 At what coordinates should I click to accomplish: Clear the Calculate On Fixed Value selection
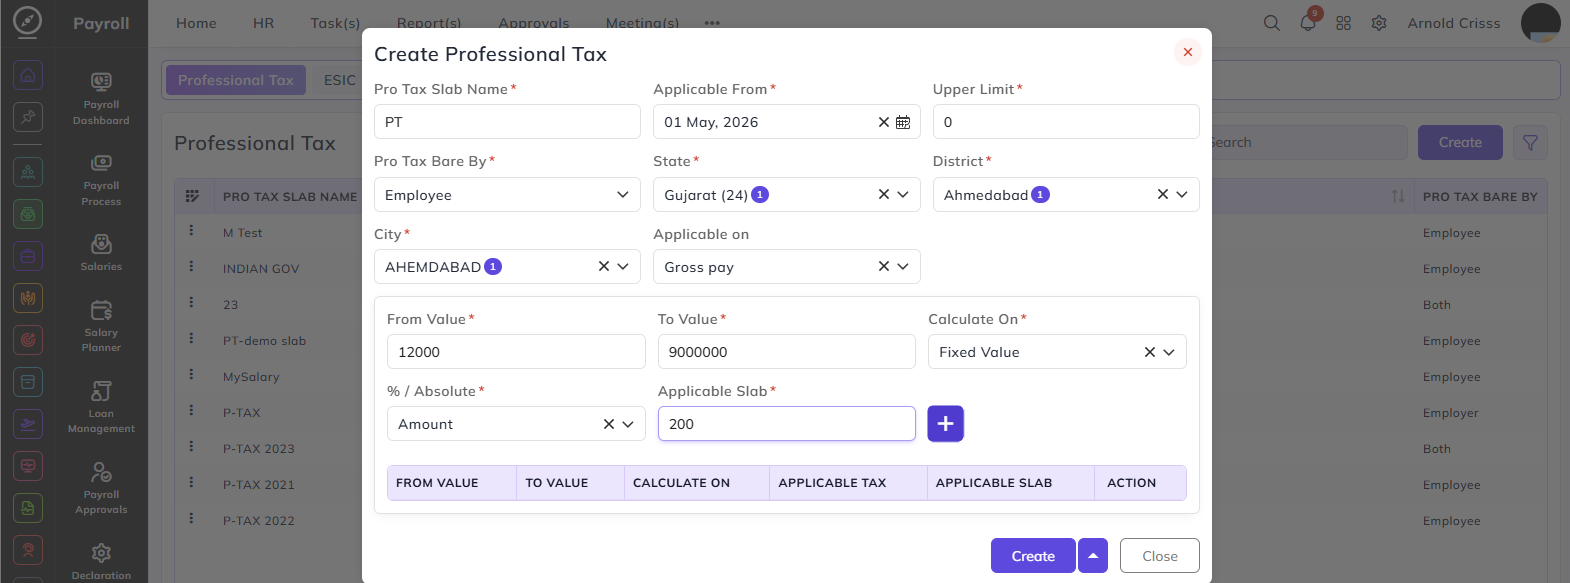point(1149,352)
